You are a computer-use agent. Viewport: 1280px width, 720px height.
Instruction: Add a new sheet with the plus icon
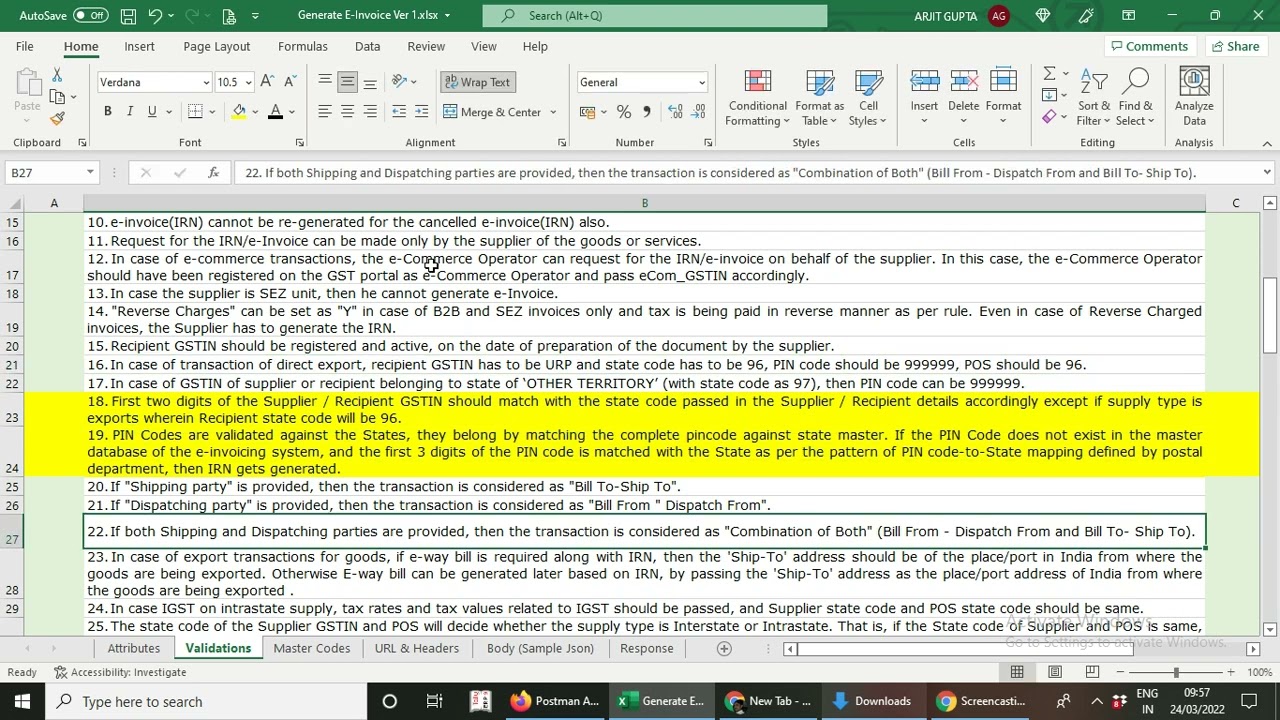724,648
